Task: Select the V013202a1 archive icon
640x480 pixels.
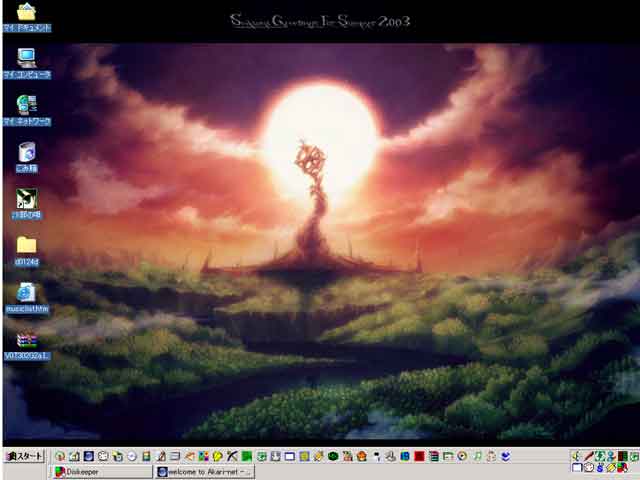Action: tap(27, 340)
